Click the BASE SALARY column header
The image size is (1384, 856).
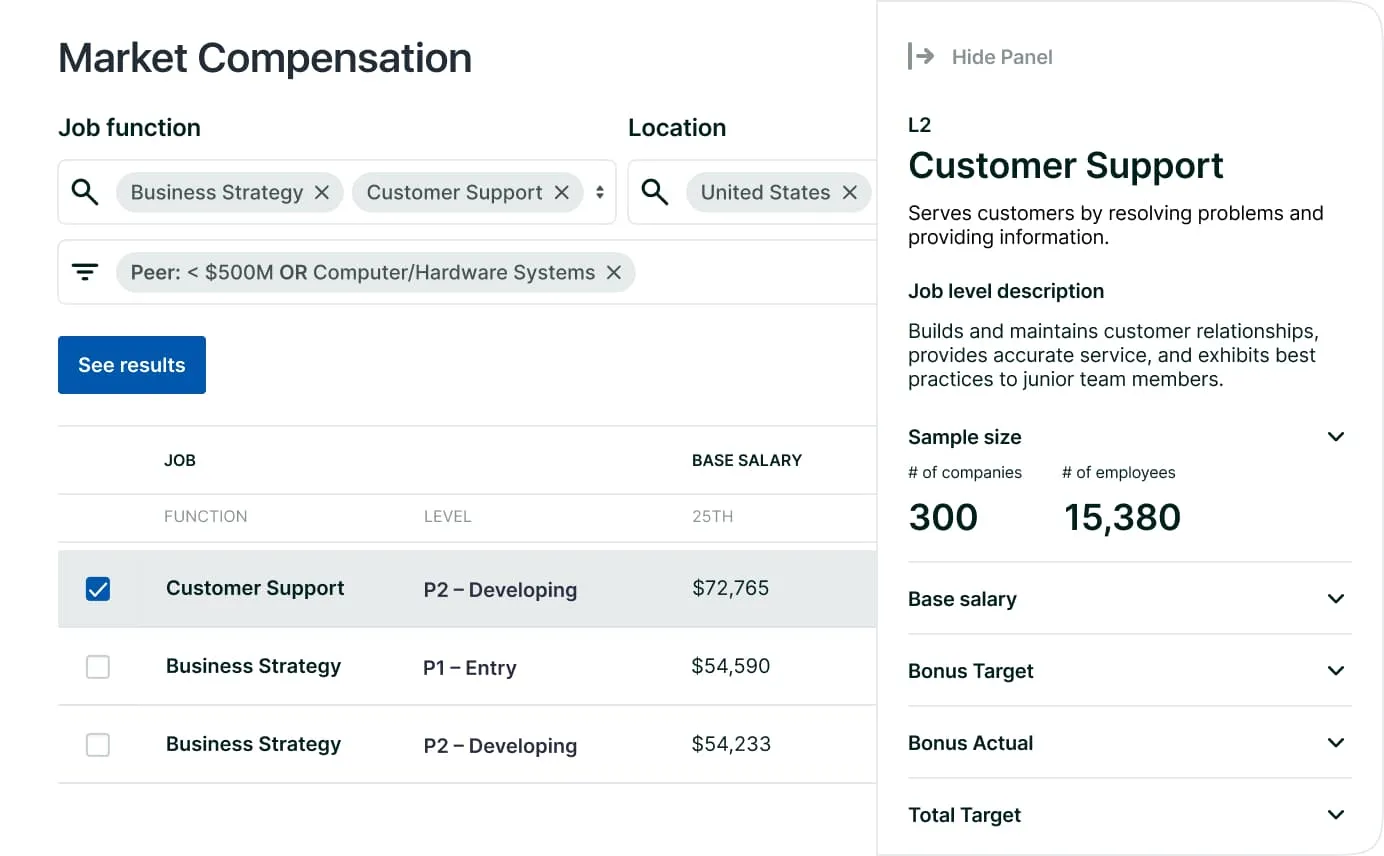tap(746, 460)
